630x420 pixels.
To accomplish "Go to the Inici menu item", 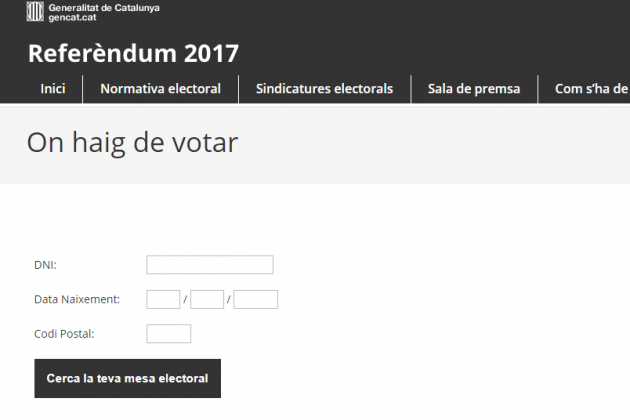I will [x=53, y=89].
